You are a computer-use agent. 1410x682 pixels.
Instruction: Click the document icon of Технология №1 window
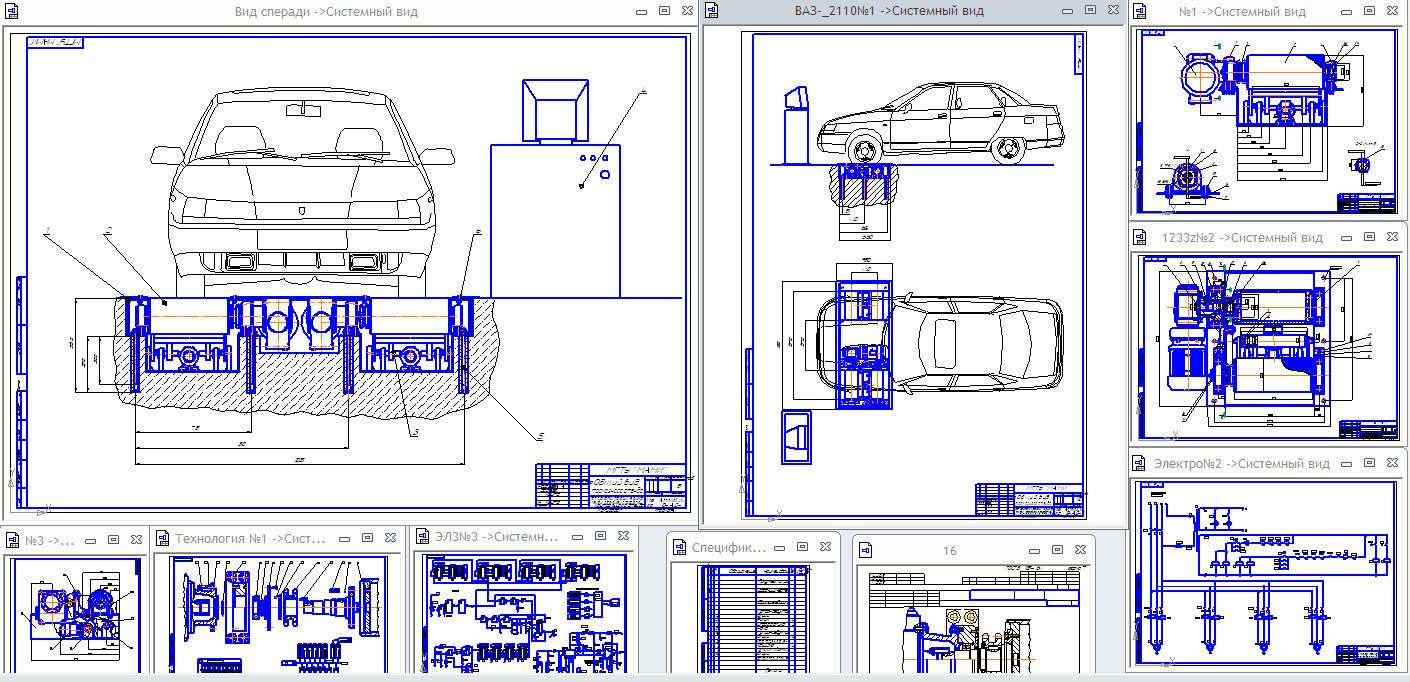161,538
